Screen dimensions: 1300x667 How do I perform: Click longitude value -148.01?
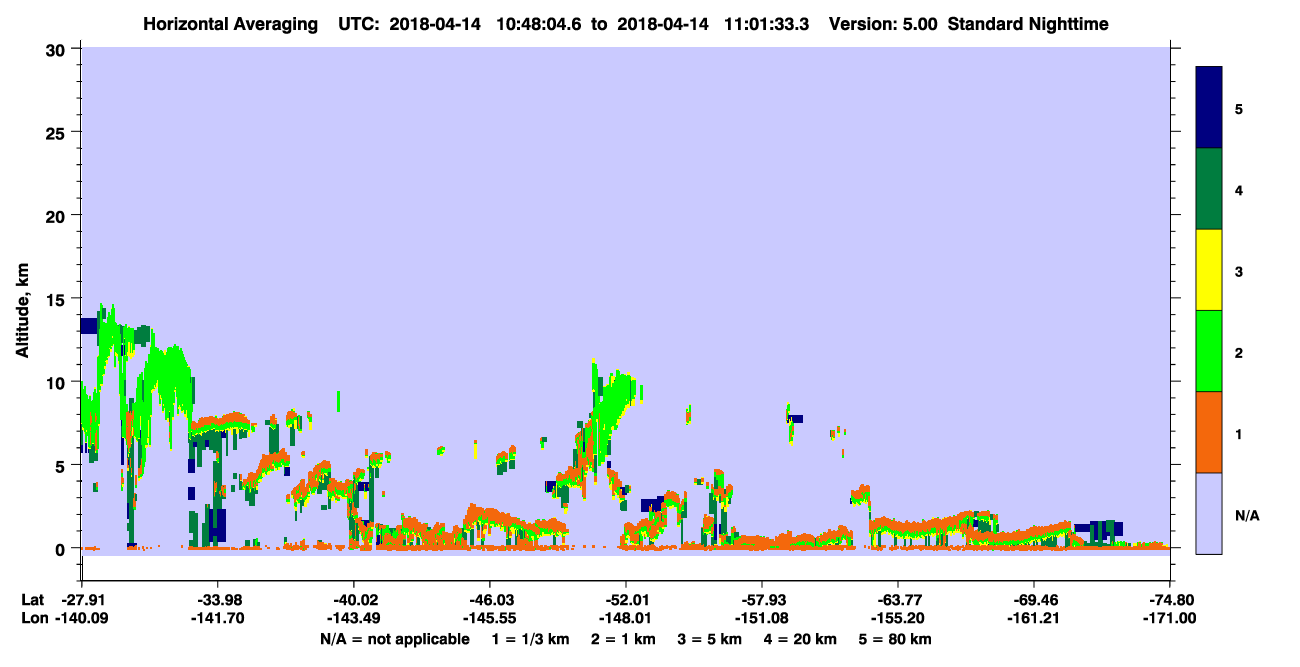tap(626, 619)
